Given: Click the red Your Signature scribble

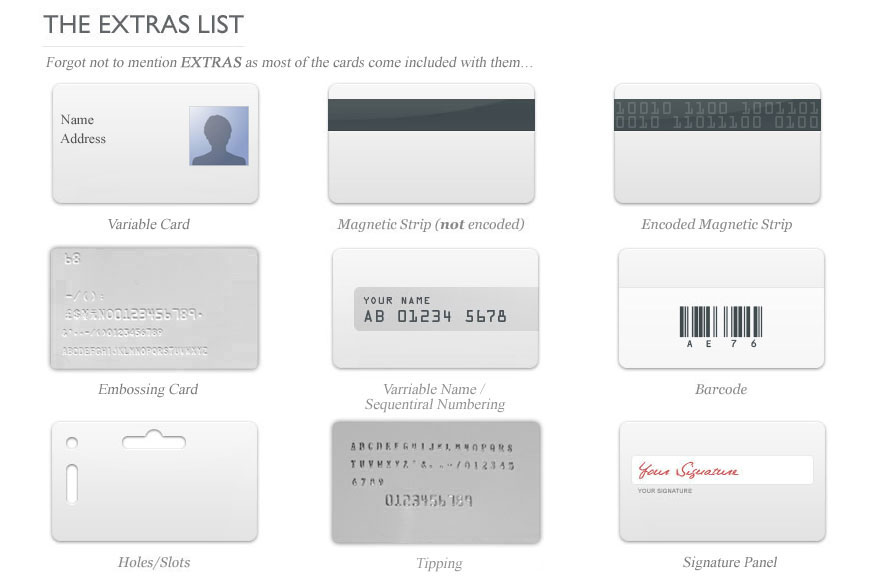Looking at the screenshot, I should [x=688, y=470].
